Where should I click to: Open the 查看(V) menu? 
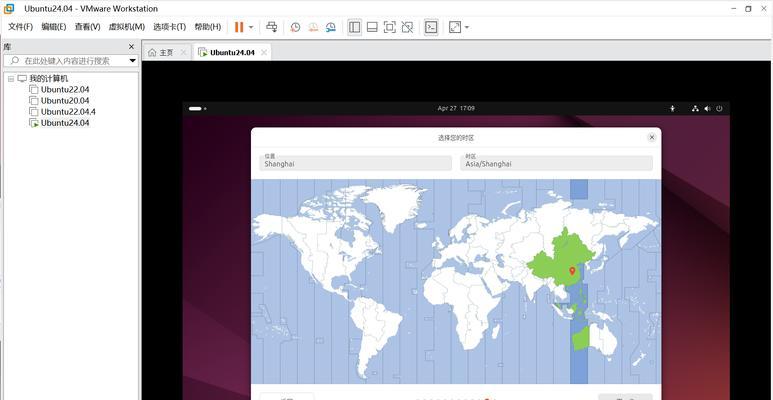point(87,27)
